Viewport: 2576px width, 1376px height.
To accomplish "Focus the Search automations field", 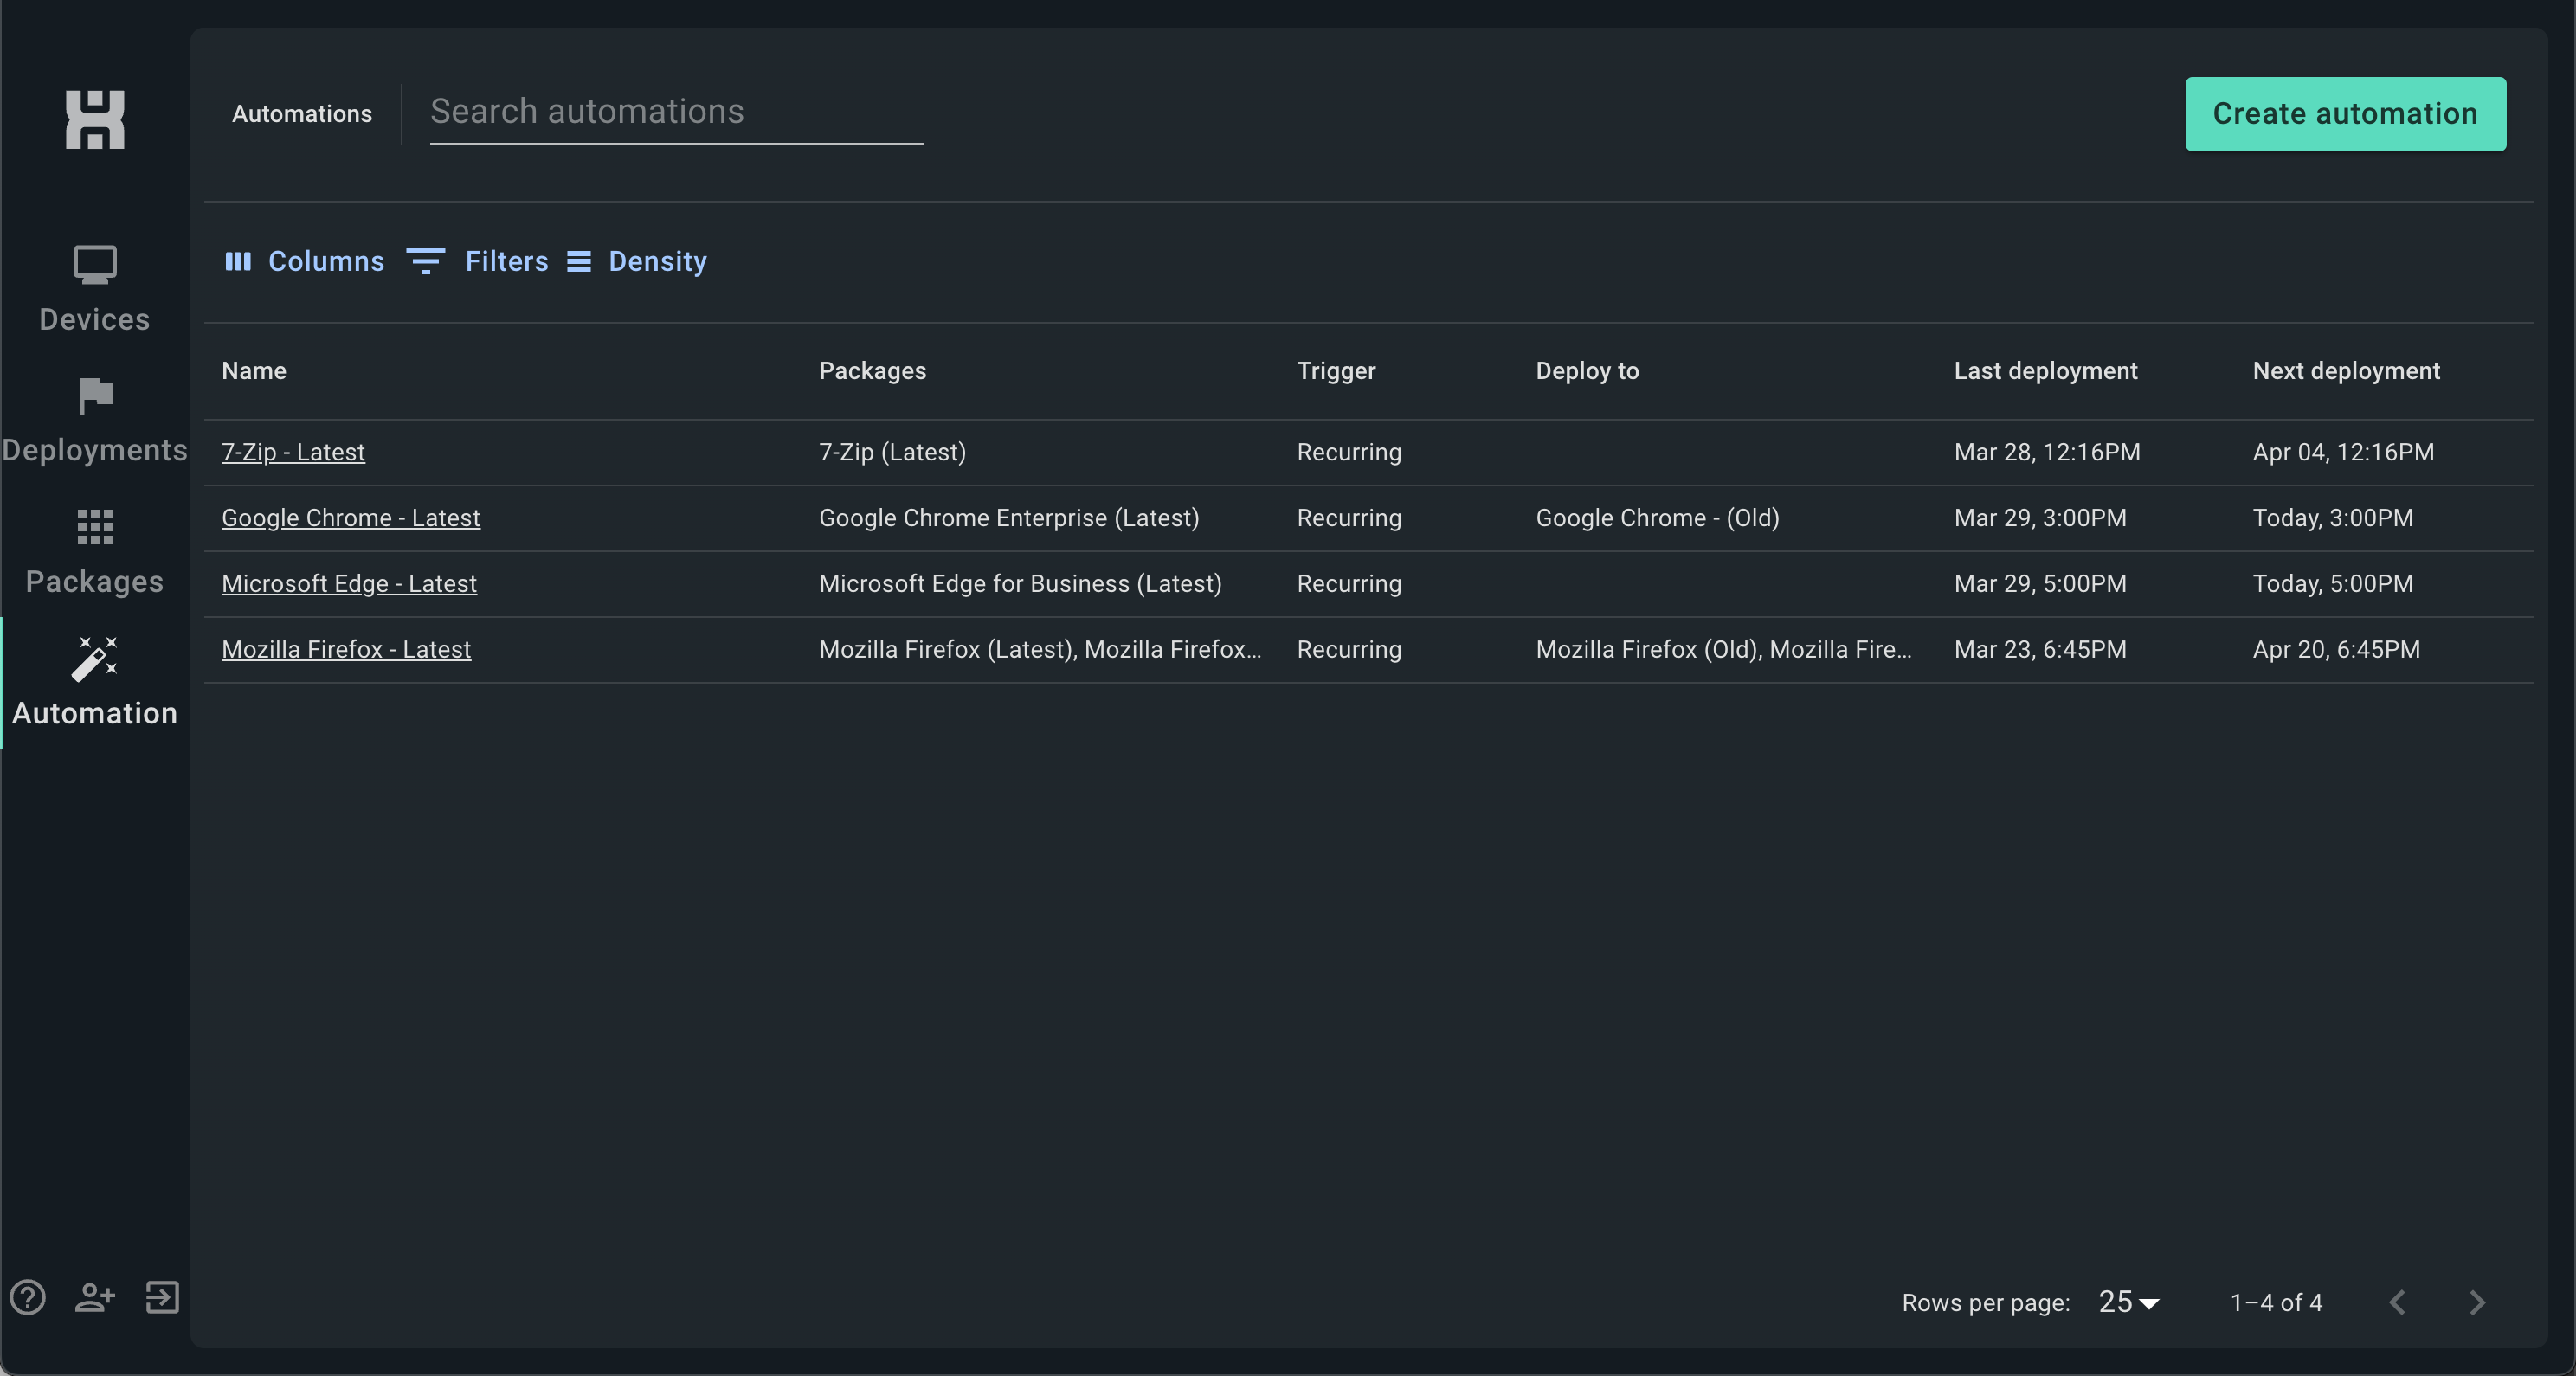I will point(676,112).
